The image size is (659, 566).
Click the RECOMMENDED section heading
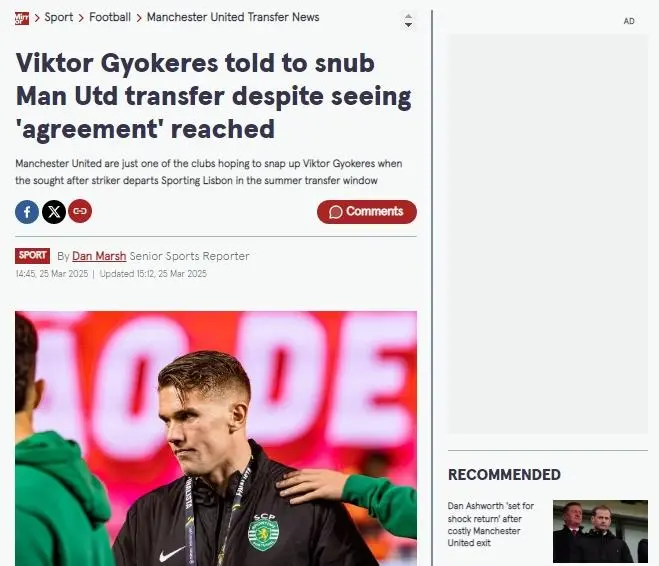click(504, 475)
